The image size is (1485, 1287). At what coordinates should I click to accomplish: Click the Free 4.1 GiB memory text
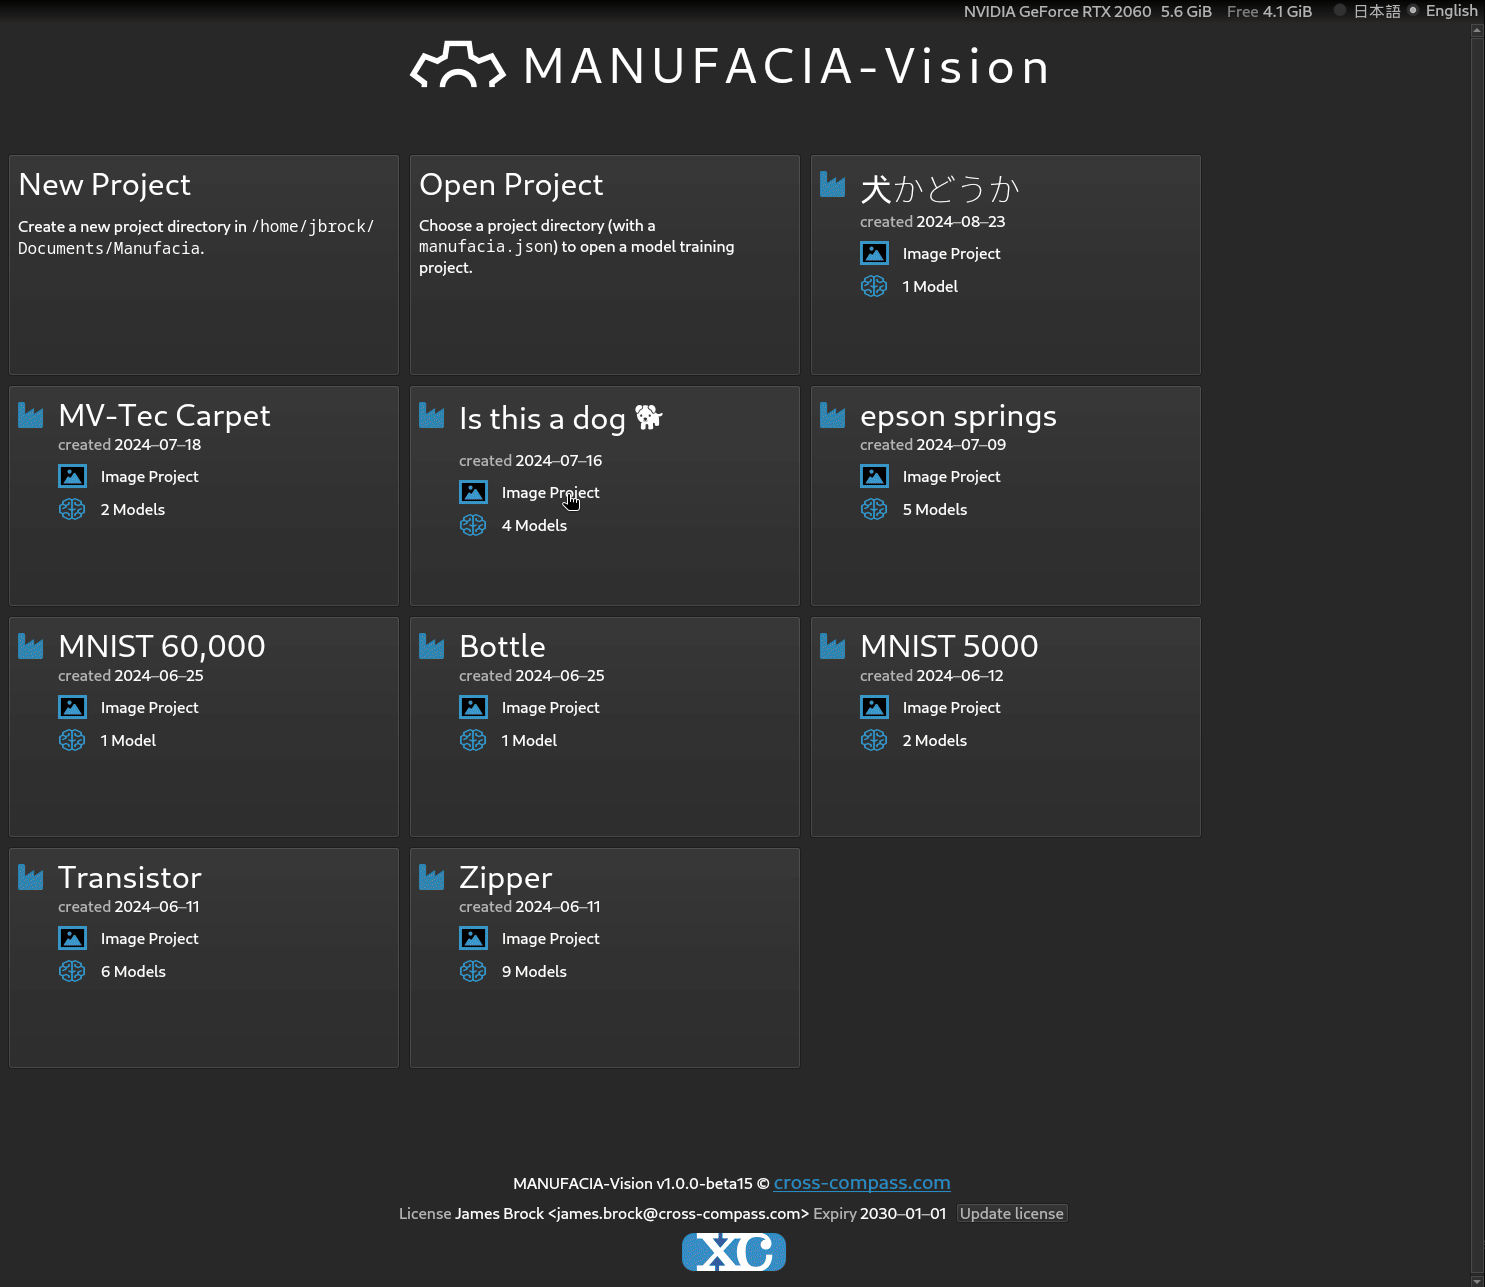coord(1269,11)
